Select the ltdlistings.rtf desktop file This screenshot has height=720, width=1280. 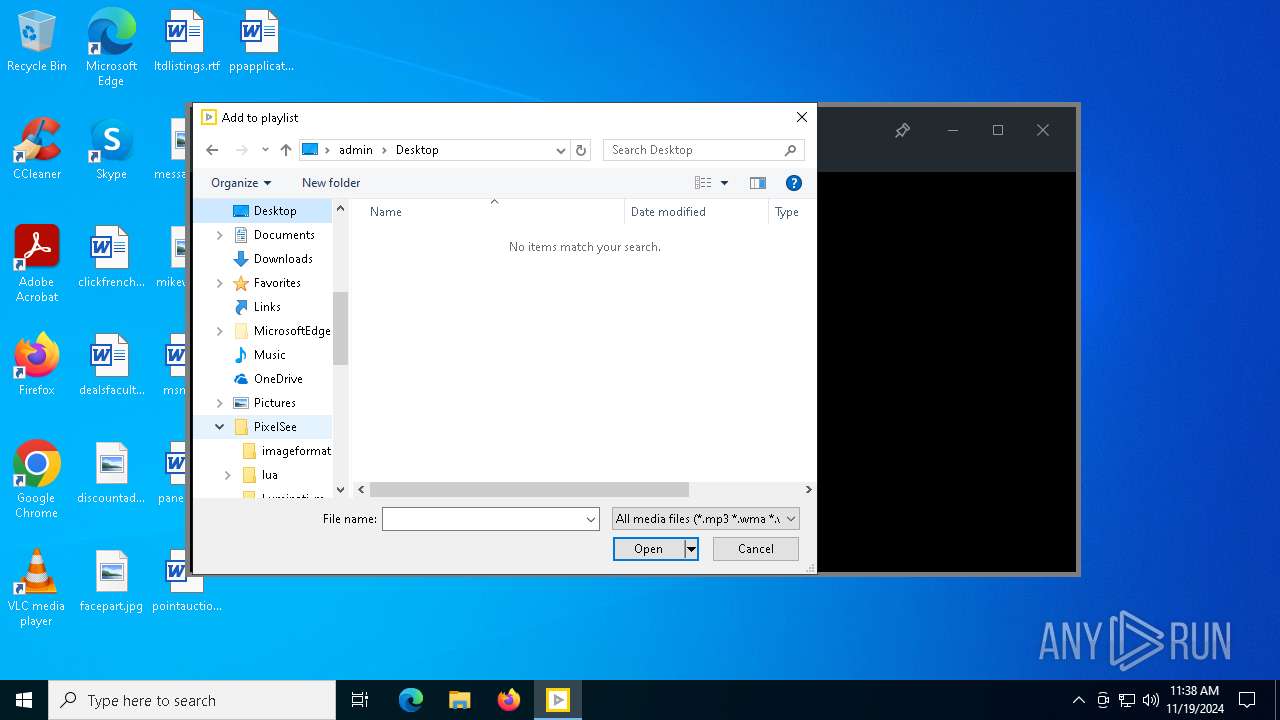[186, 42]
